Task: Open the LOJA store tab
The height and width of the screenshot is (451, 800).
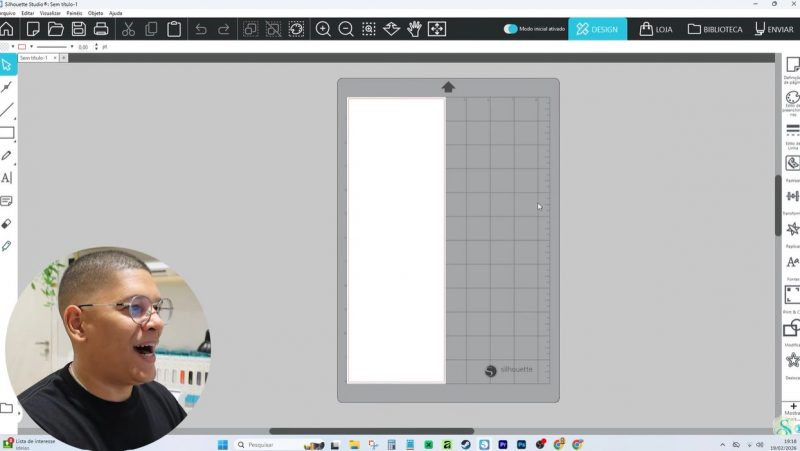Action: point(656,29)
